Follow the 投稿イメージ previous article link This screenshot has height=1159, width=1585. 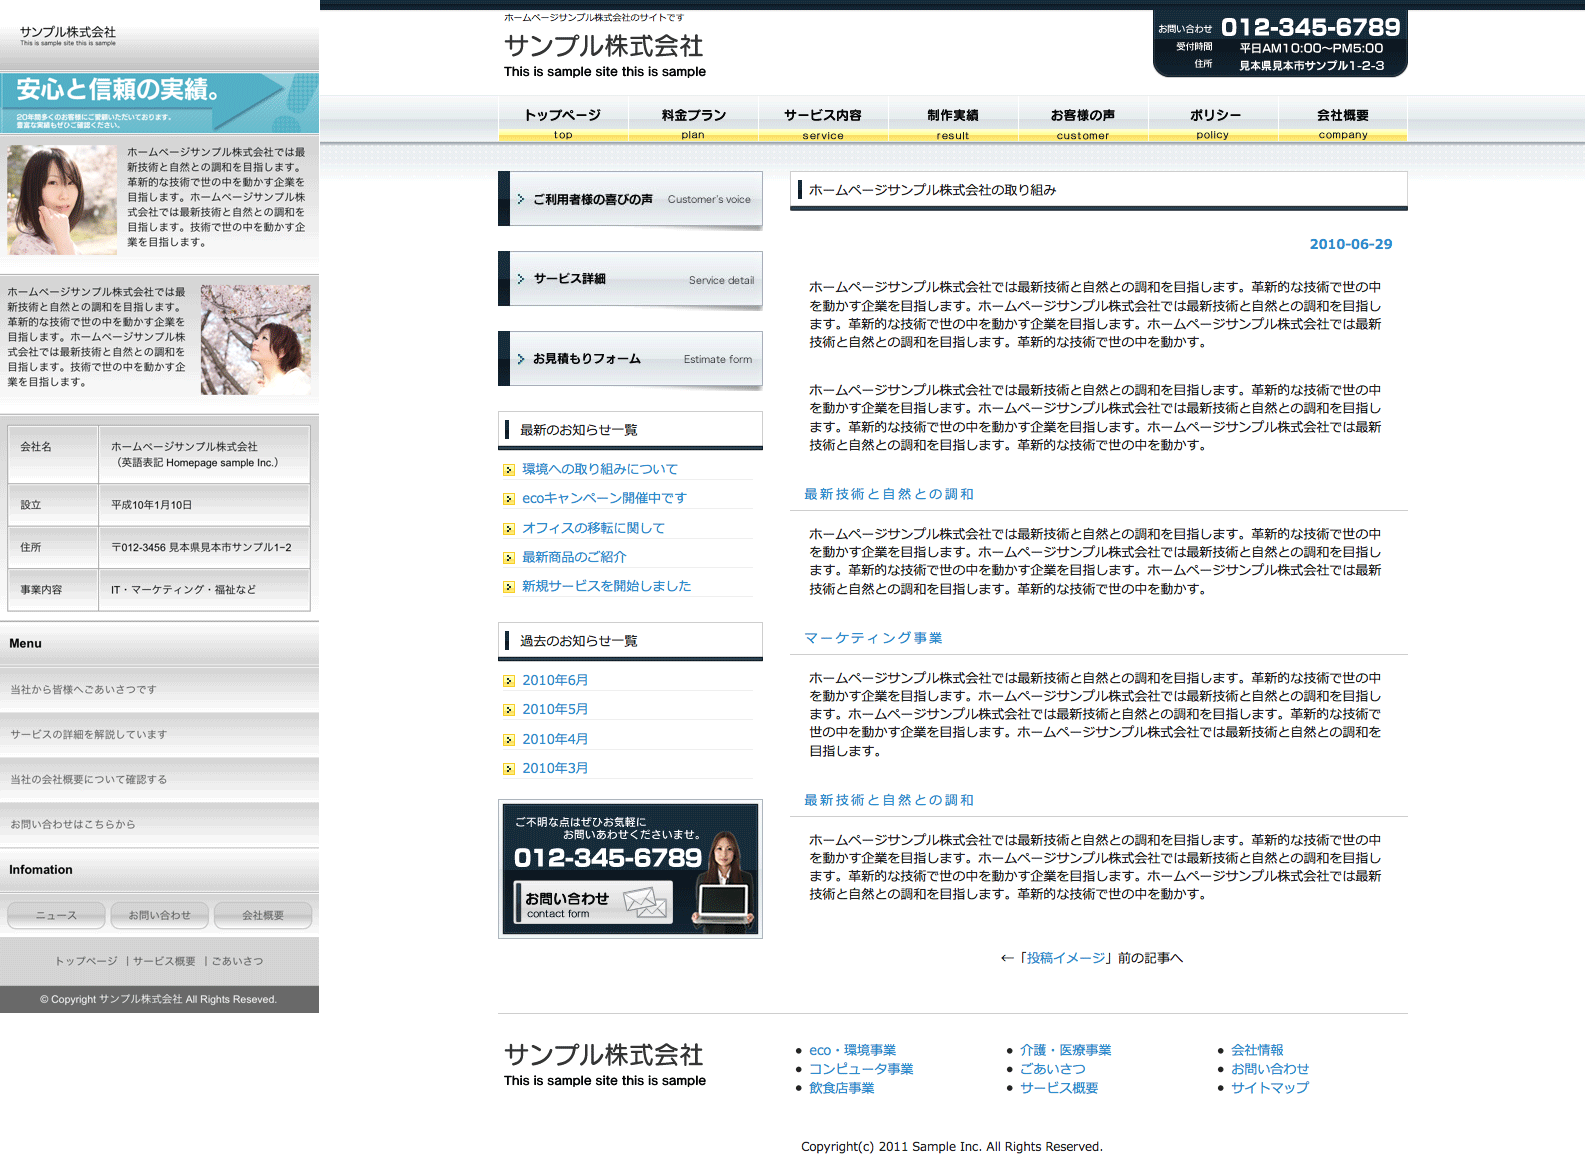(1066, 958)
